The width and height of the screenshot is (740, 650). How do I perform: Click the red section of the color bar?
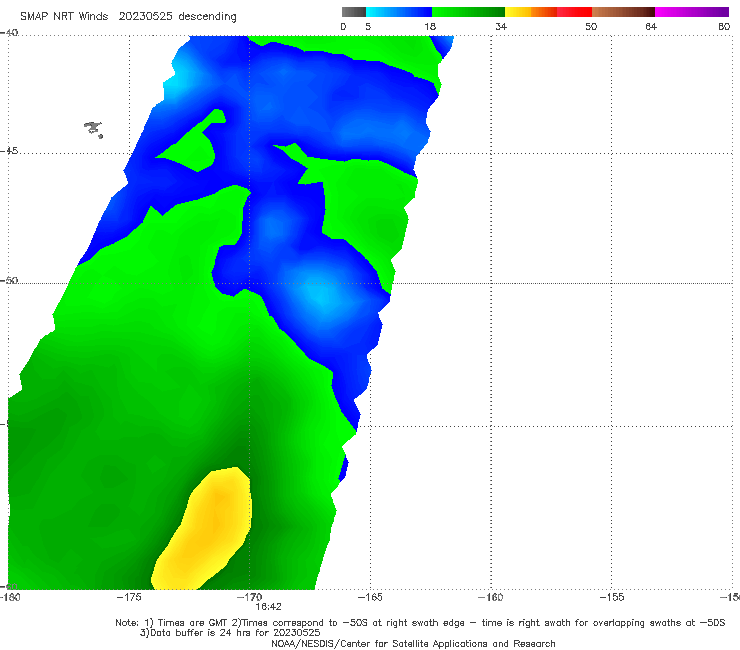point(574,12)
